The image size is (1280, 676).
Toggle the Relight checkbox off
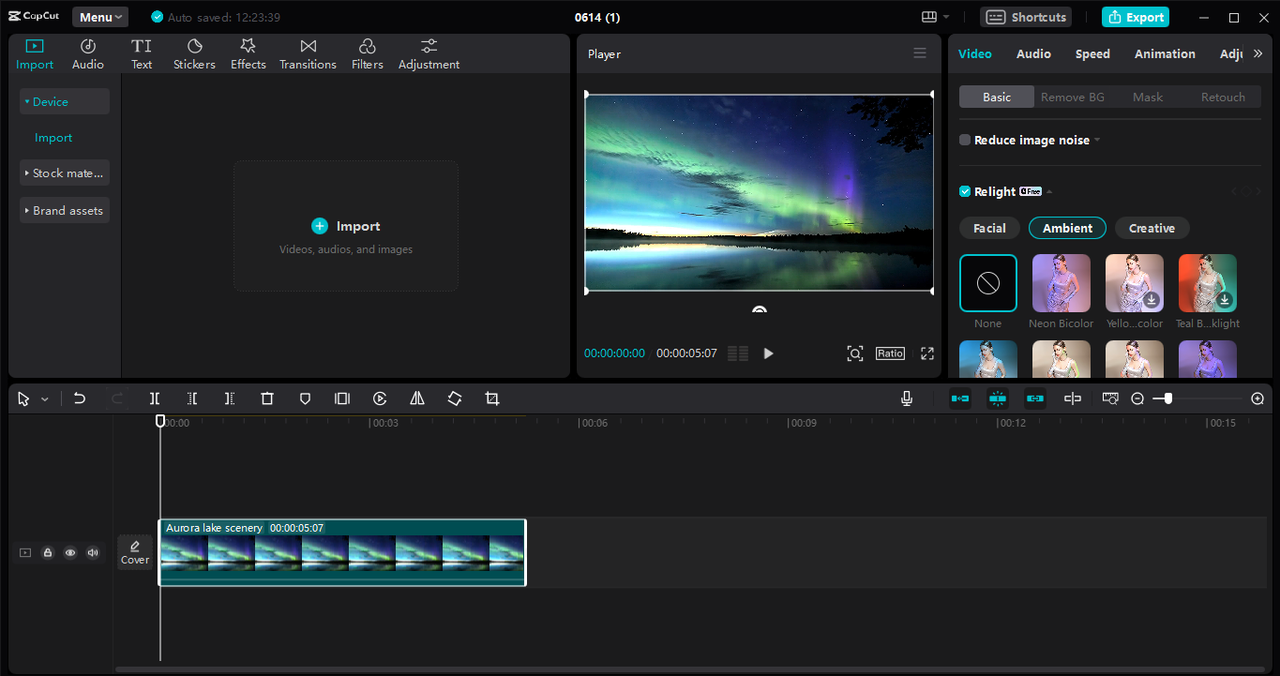(x=963, y=191)
